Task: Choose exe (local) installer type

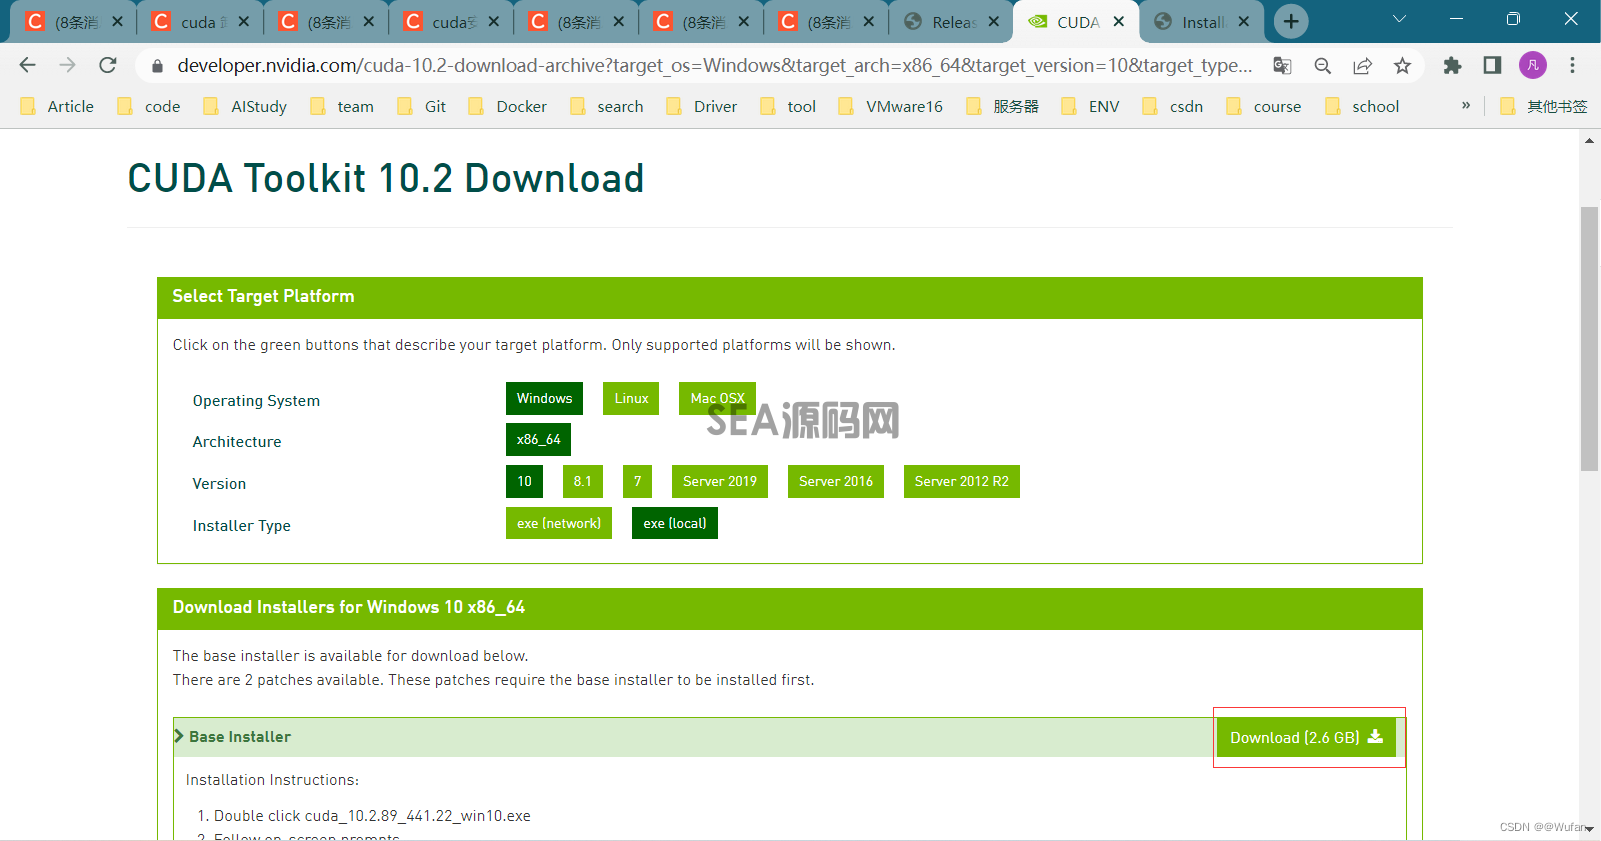Action: point(675,523)
